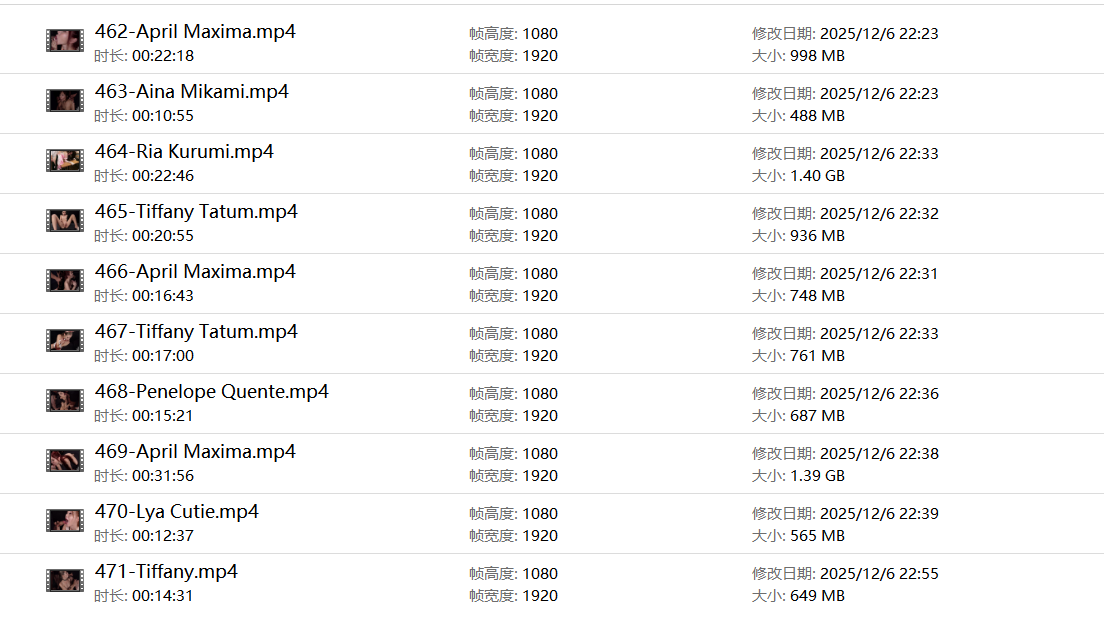This screenshot has width=1104, height=641.
Task: Select the file name 462-April Maxima.mp4
Action: (x=195, y=32)
